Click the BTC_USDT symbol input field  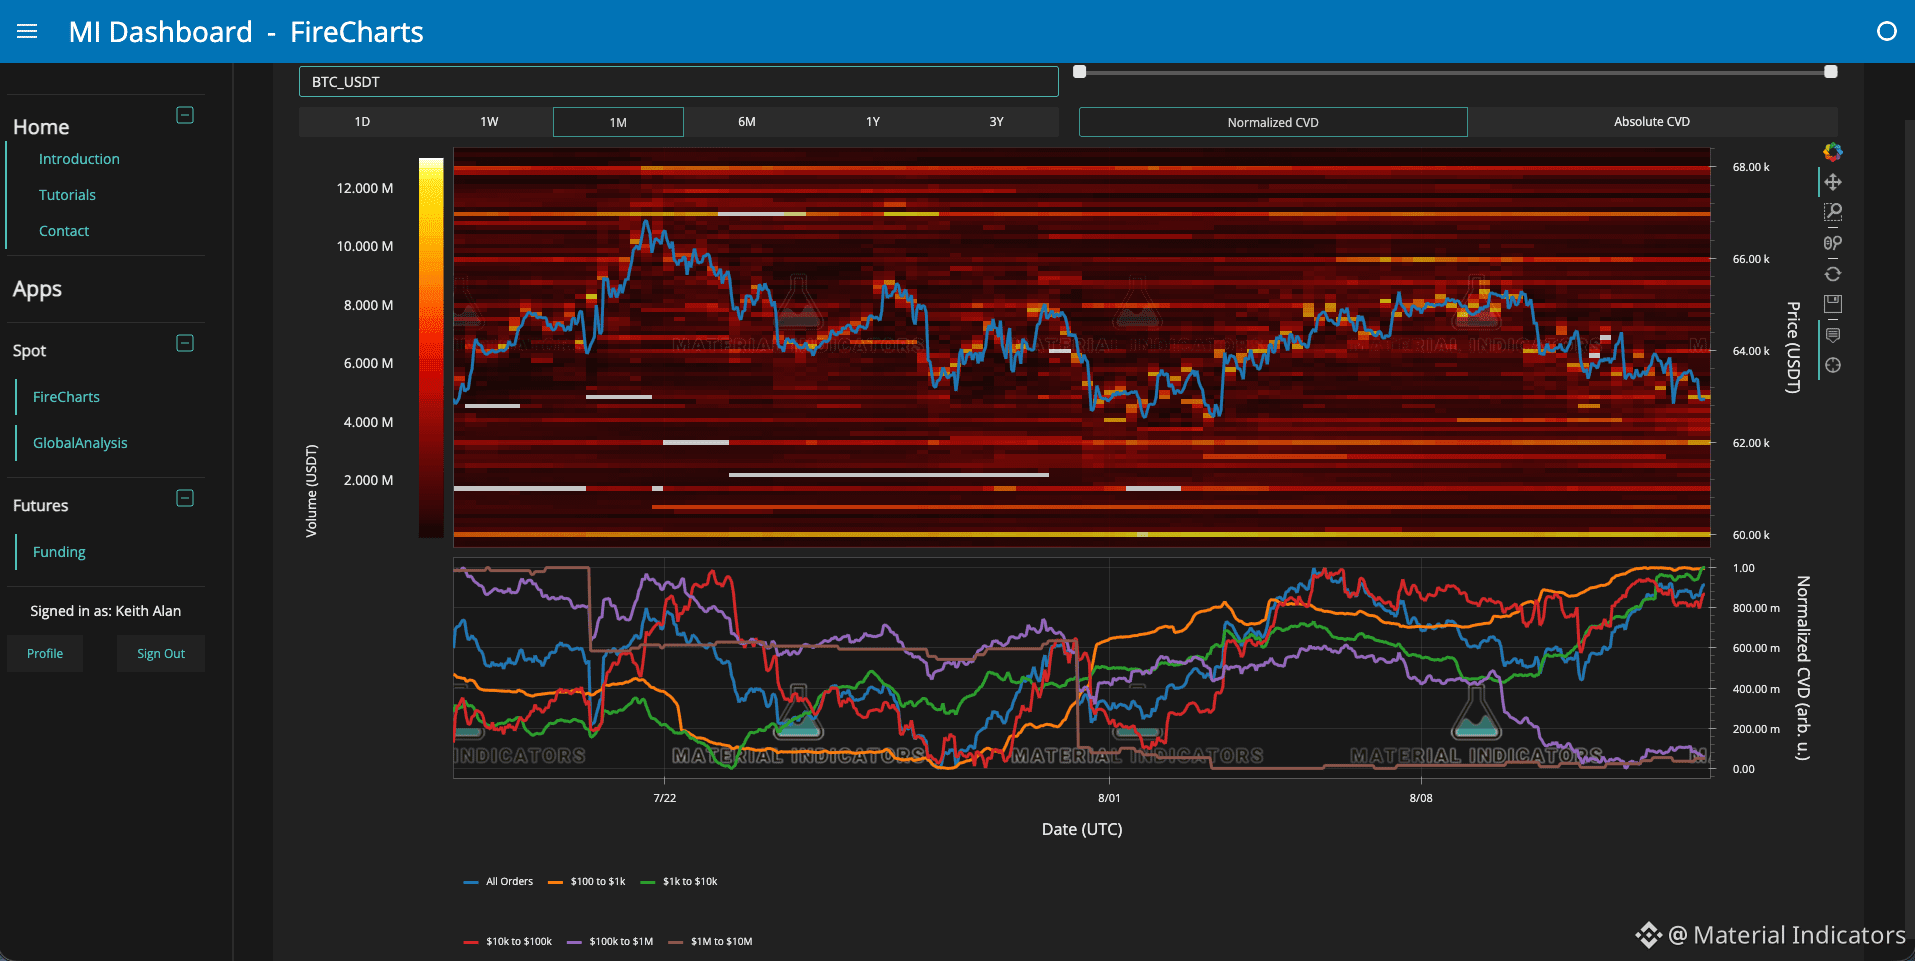678,82
